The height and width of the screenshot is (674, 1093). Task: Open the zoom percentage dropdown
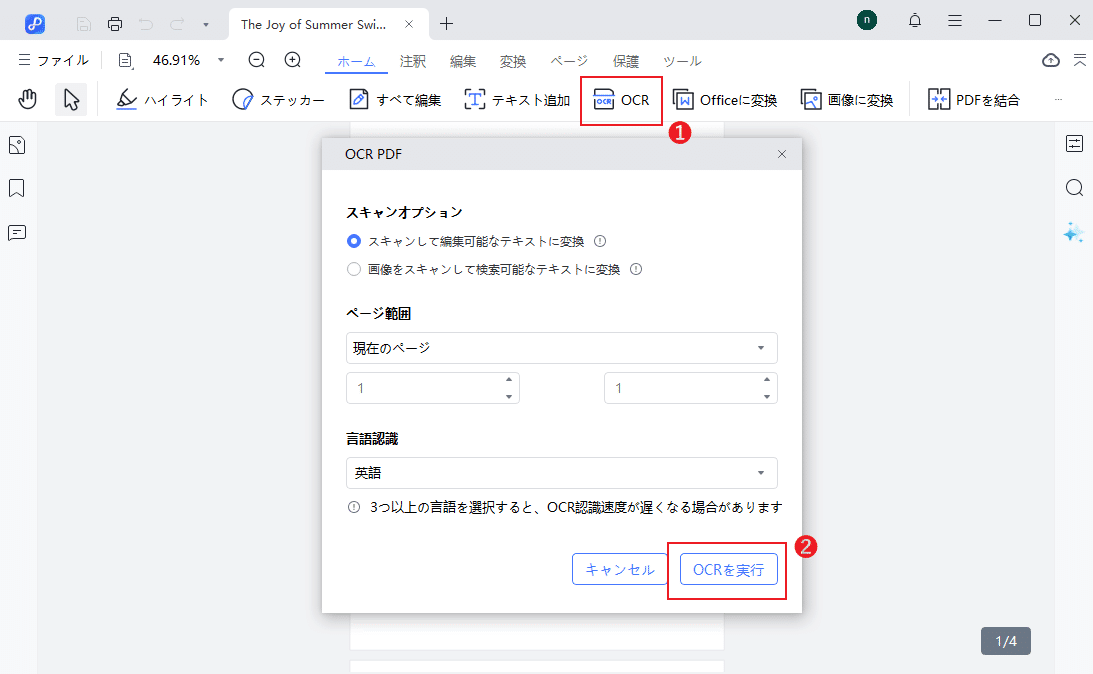click(220, 60)
